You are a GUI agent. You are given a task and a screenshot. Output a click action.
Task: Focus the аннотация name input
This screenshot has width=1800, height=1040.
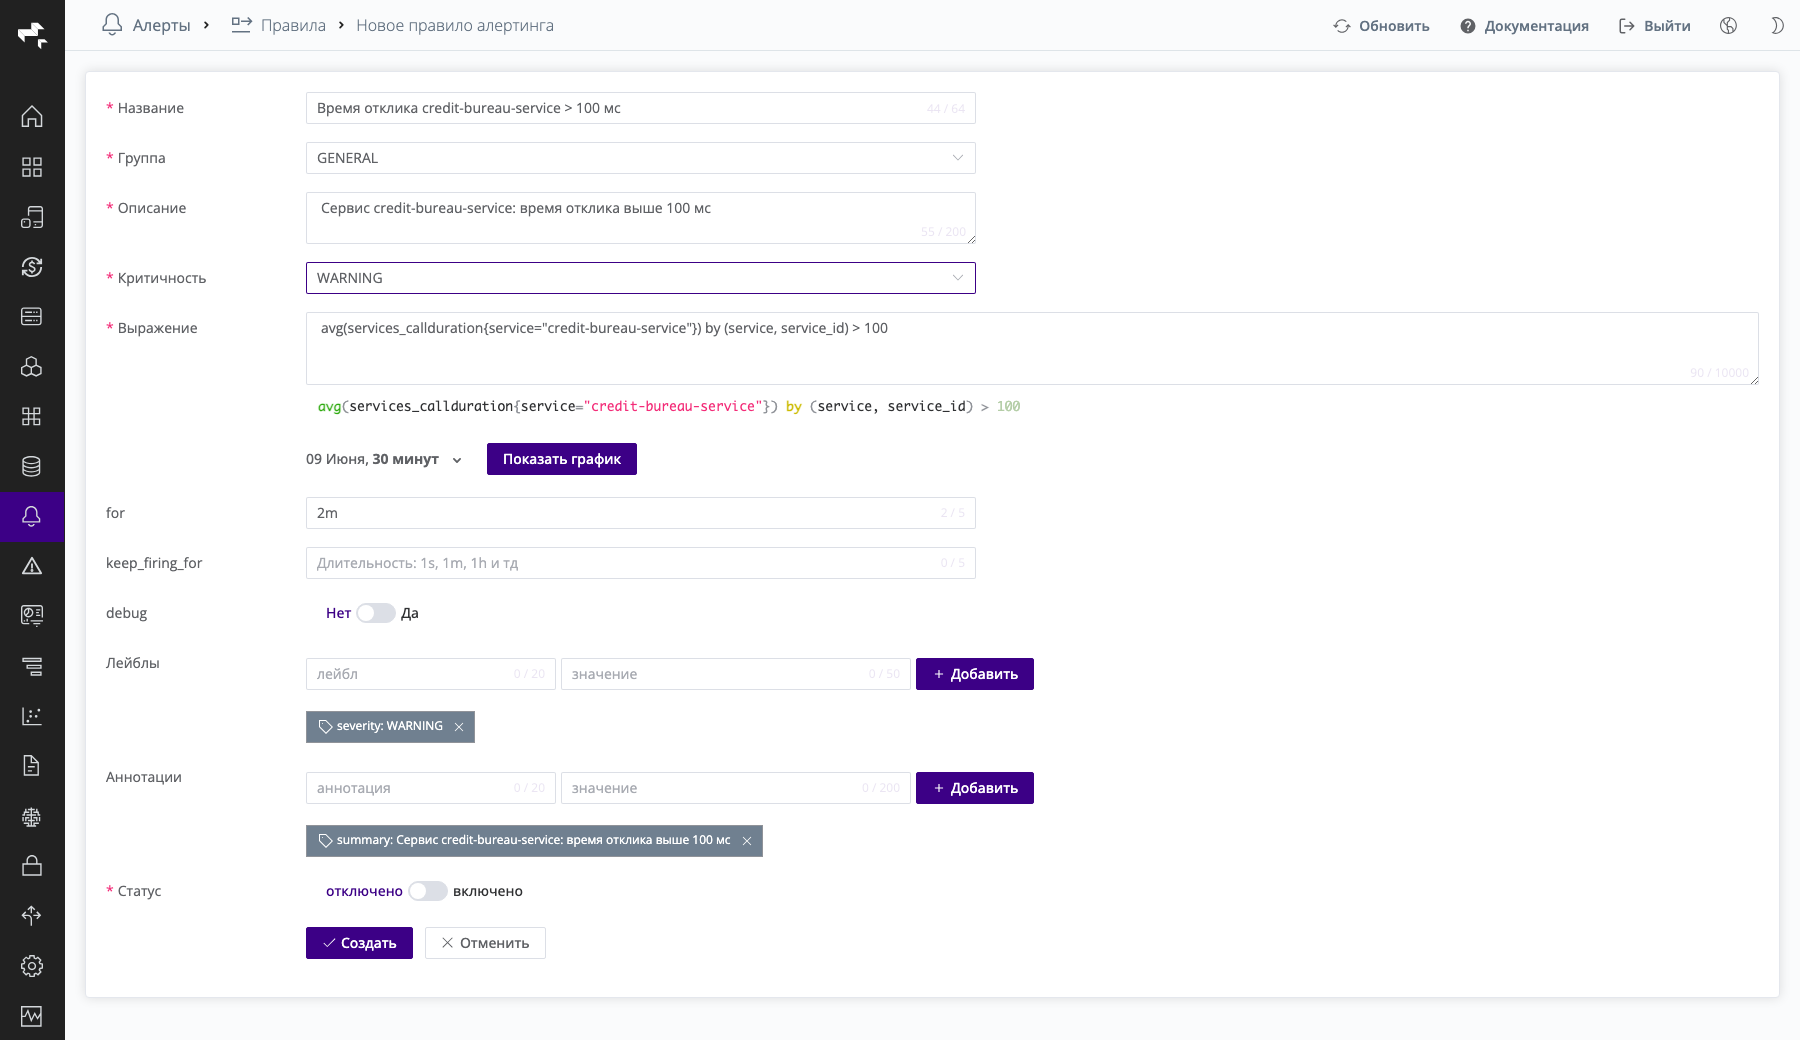[x=431, y=788]
